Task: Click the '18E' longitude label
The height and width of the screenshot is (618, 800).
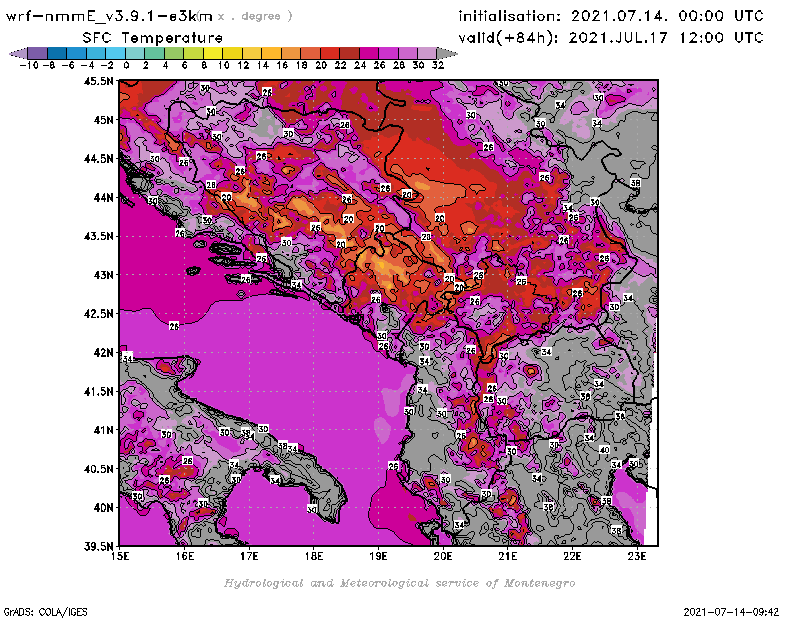Action: pyautogui.click(x=314, y=556)
